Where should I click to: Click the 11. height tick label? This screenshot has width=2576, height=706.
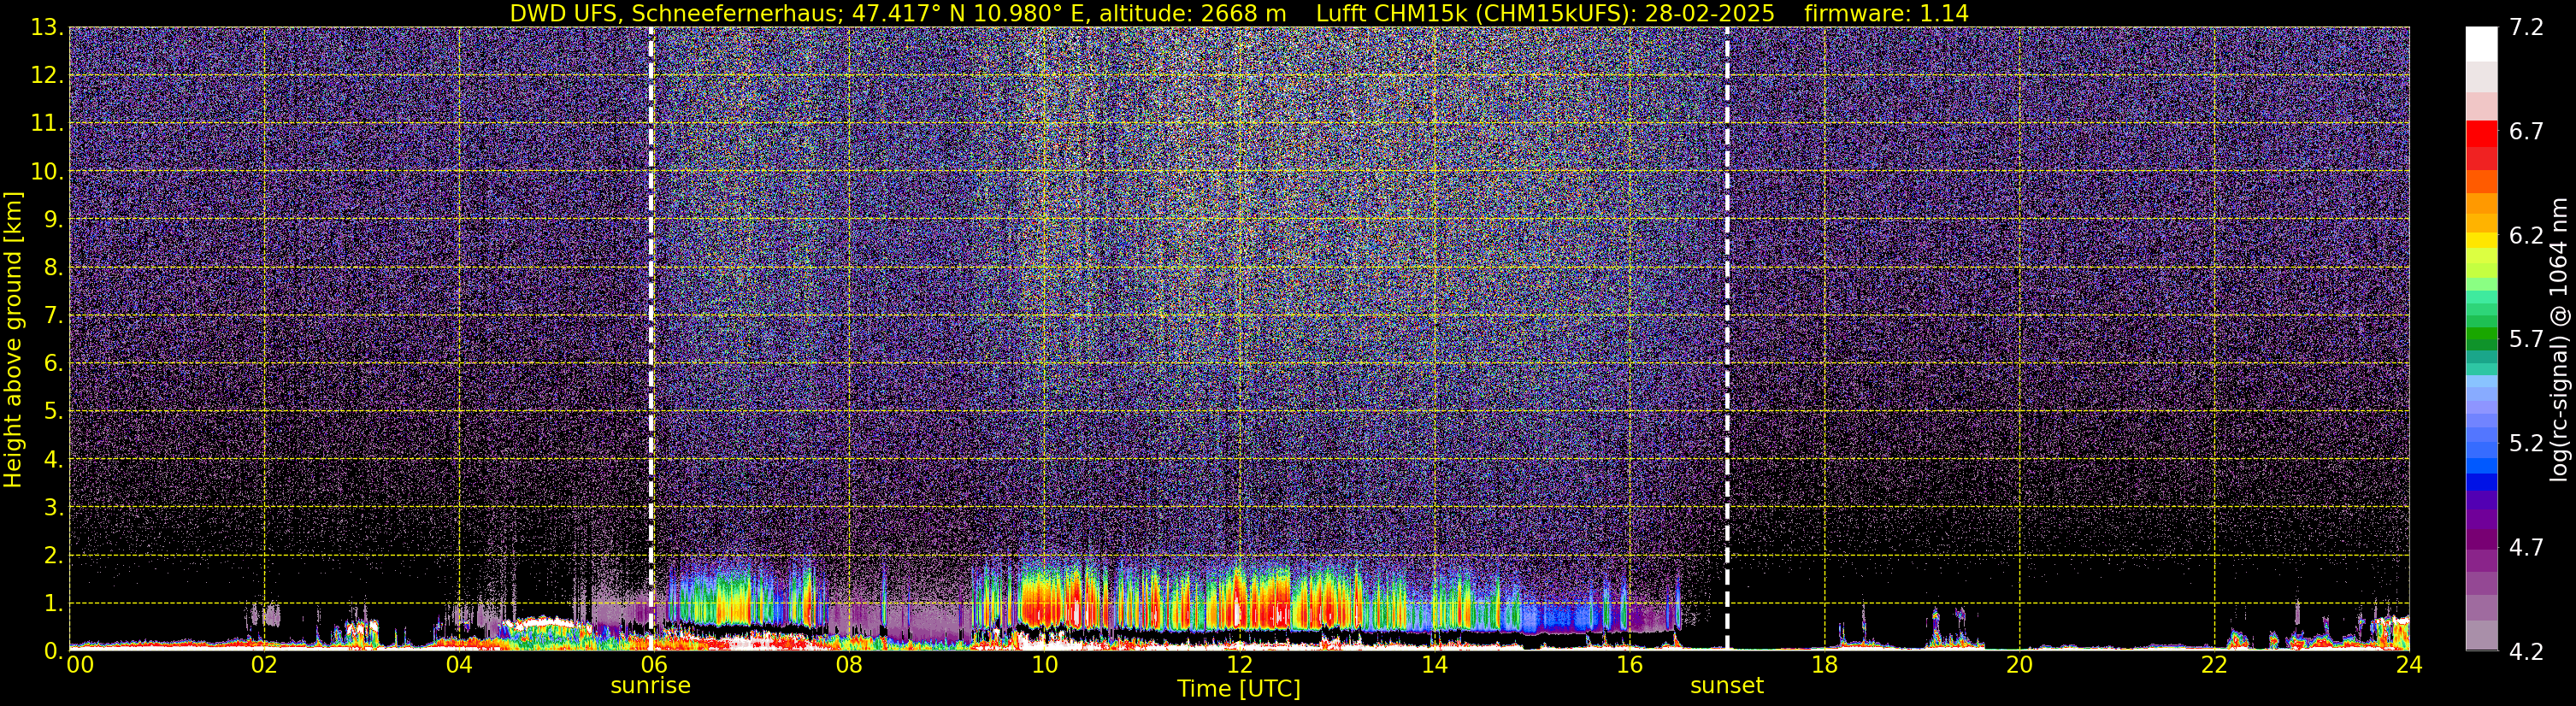(47, 124)
